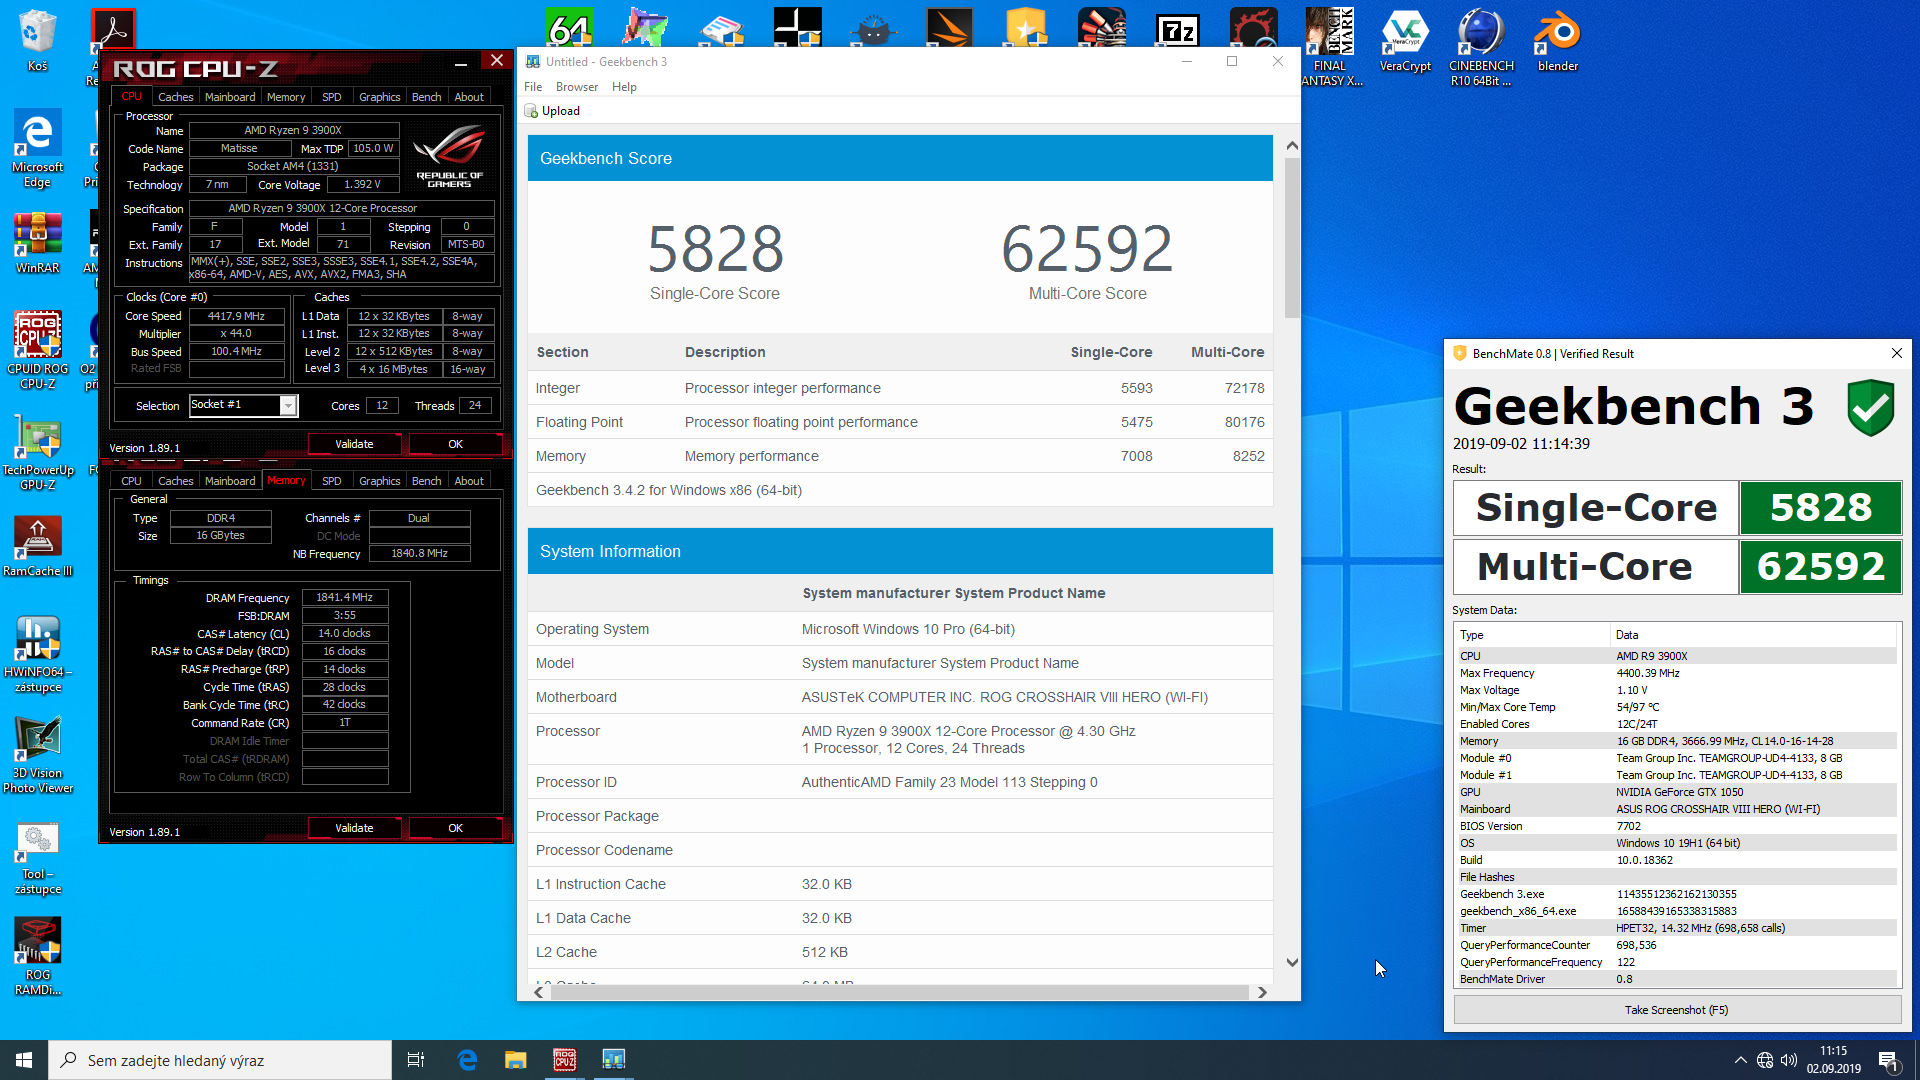Open the TechPowerUp GPU-Z desktop shortcut

38,453
